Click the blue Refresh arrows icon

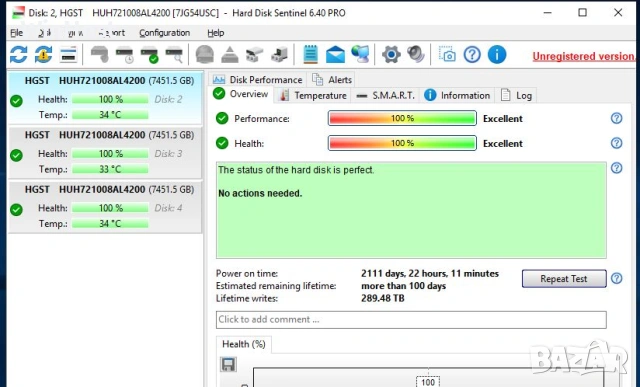18,54
